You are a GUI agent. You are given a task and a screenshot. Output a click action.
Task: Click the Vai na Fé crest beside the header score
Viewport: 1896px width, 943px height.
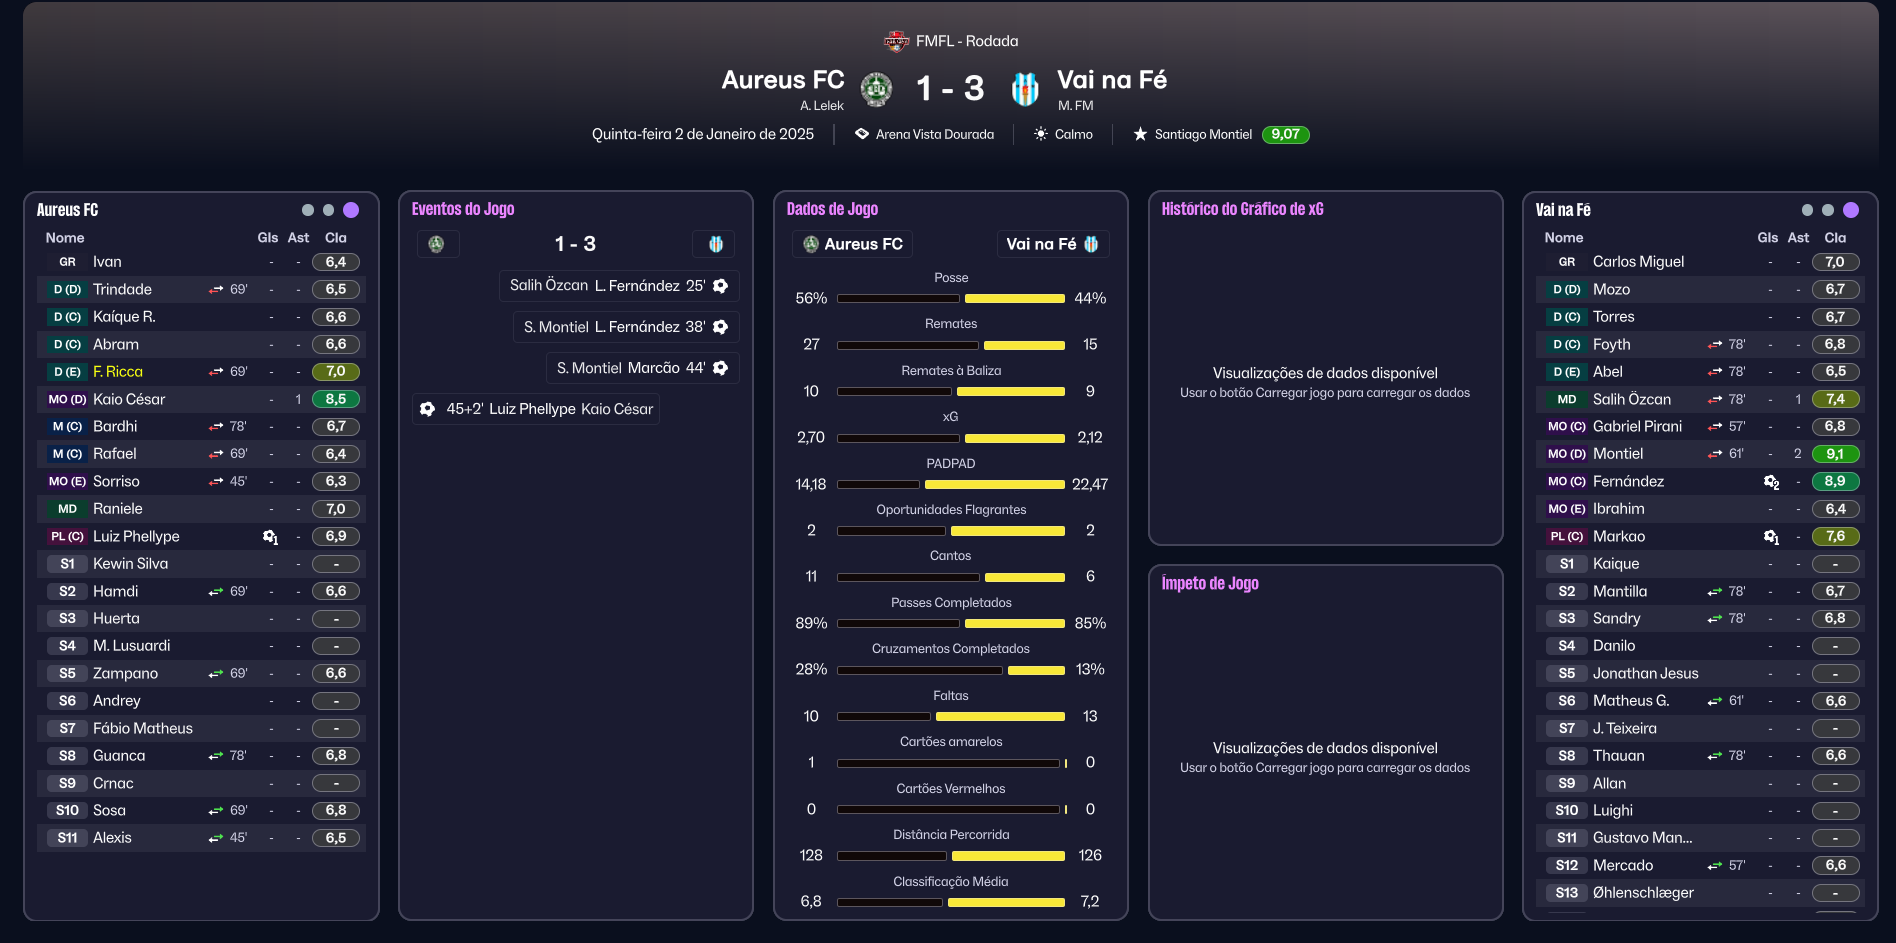click(x=1025, y=89)
